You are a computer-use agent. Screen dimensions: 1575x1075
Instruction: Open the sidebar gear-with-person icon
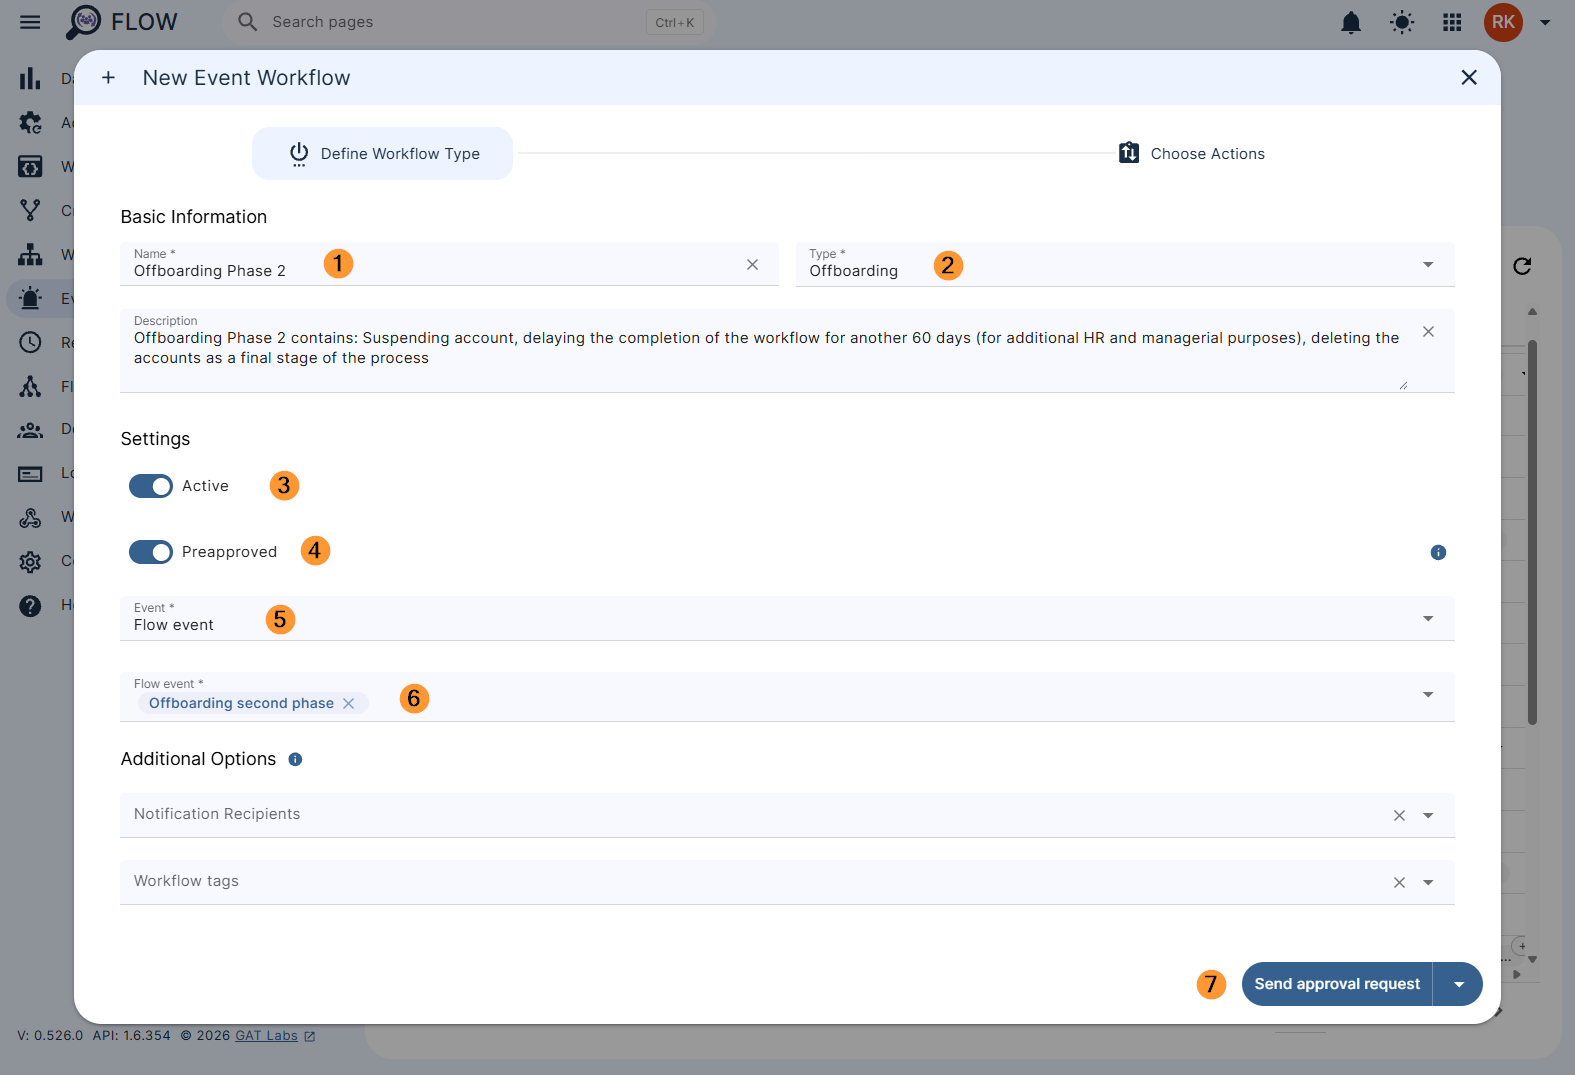tap(30, 123)
